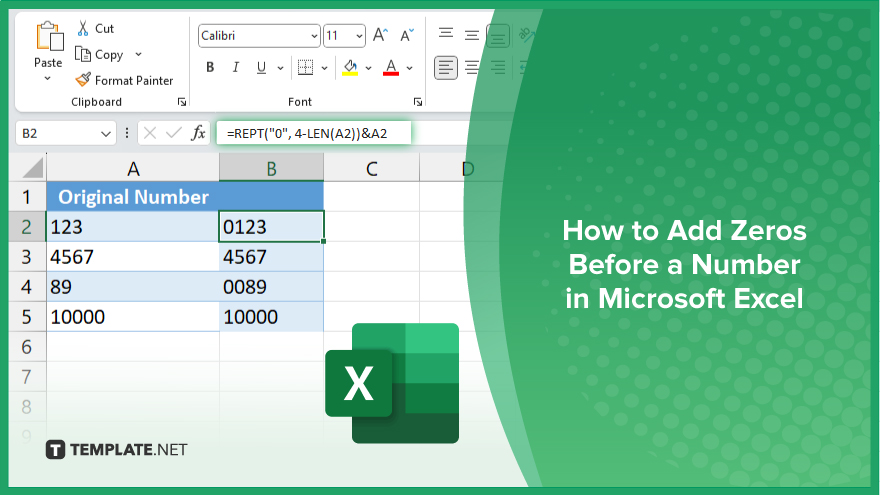
Task: Select cell A3 containing 4567
Action: [133, 256]
